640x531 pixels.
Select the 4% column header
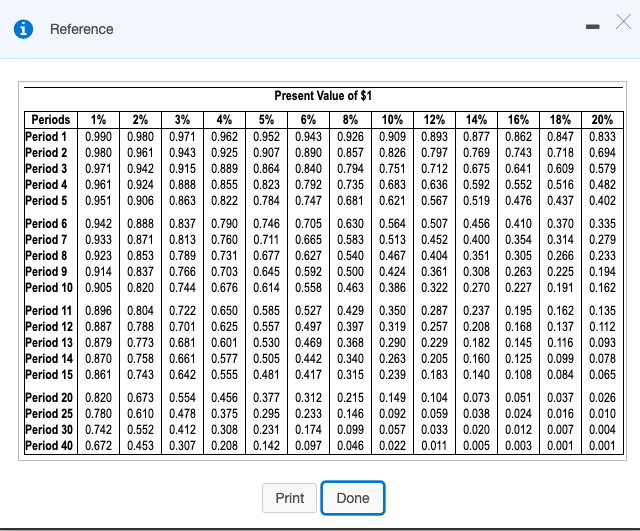click(224, 120)
